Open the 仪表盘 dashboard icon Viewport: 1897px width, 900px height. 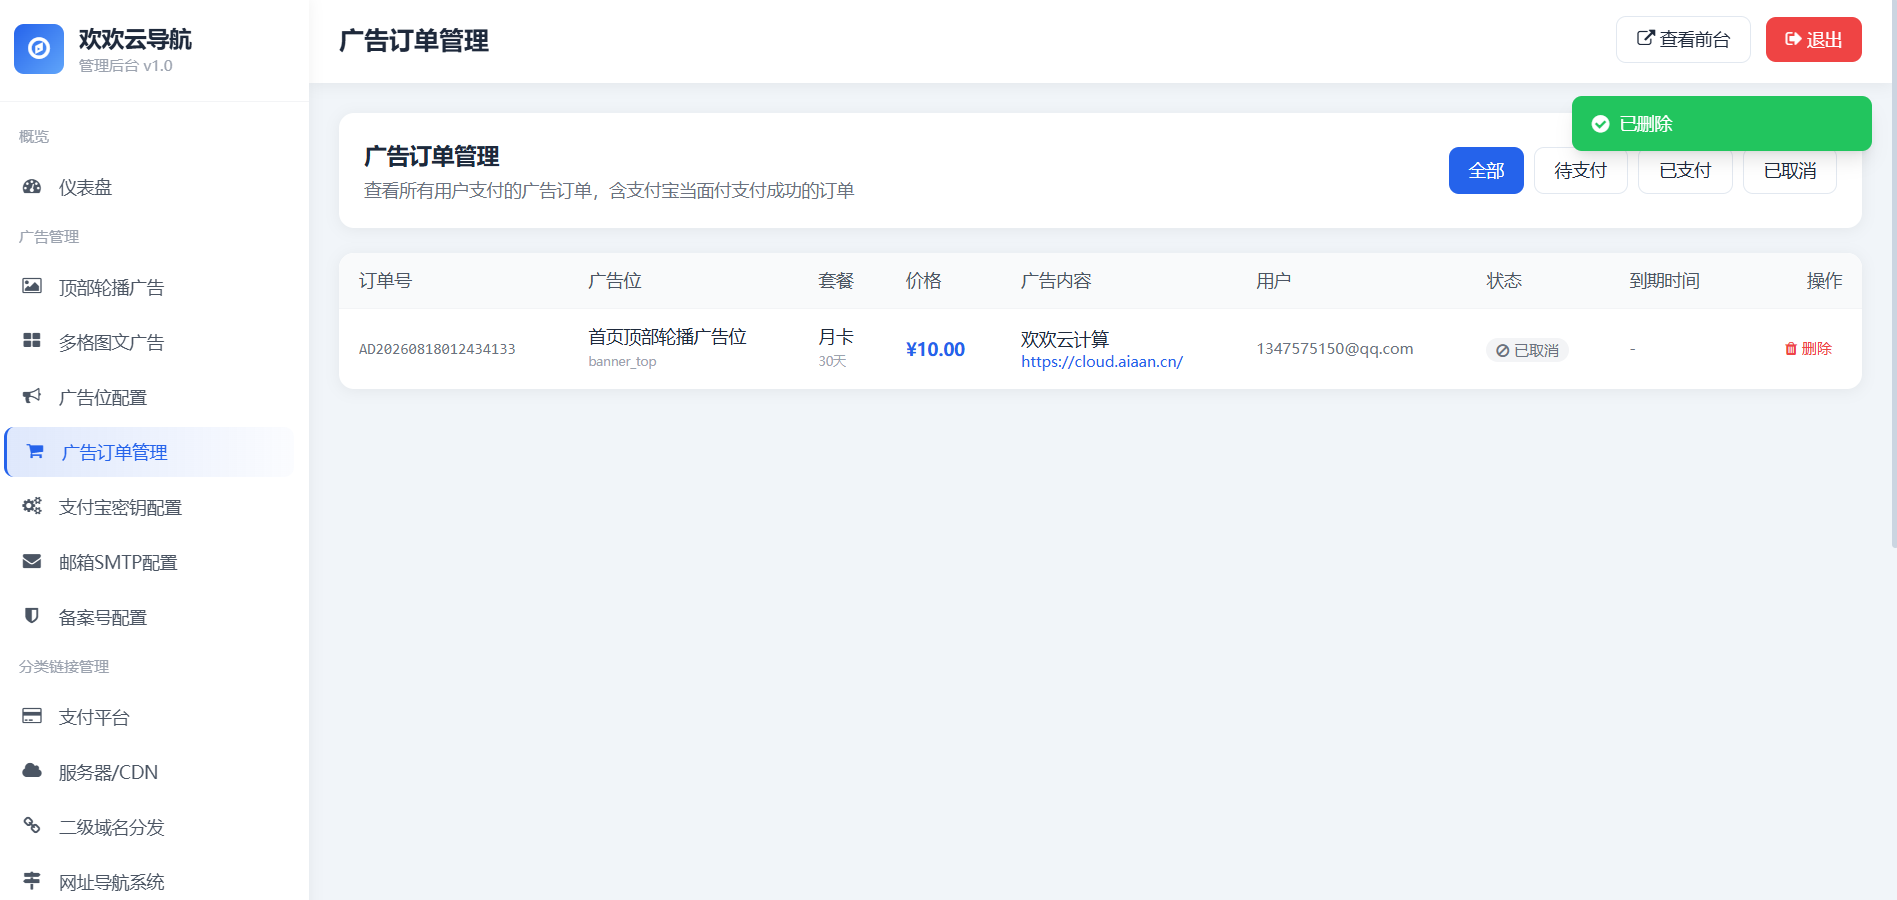point(32,187)
